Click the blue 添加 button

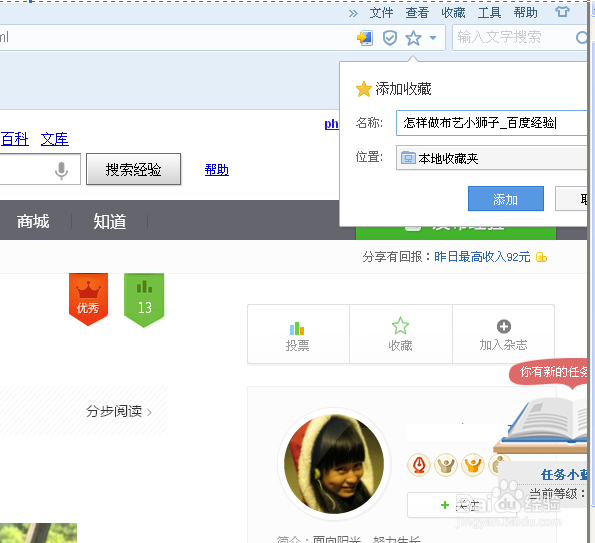[x=505, y=198]
